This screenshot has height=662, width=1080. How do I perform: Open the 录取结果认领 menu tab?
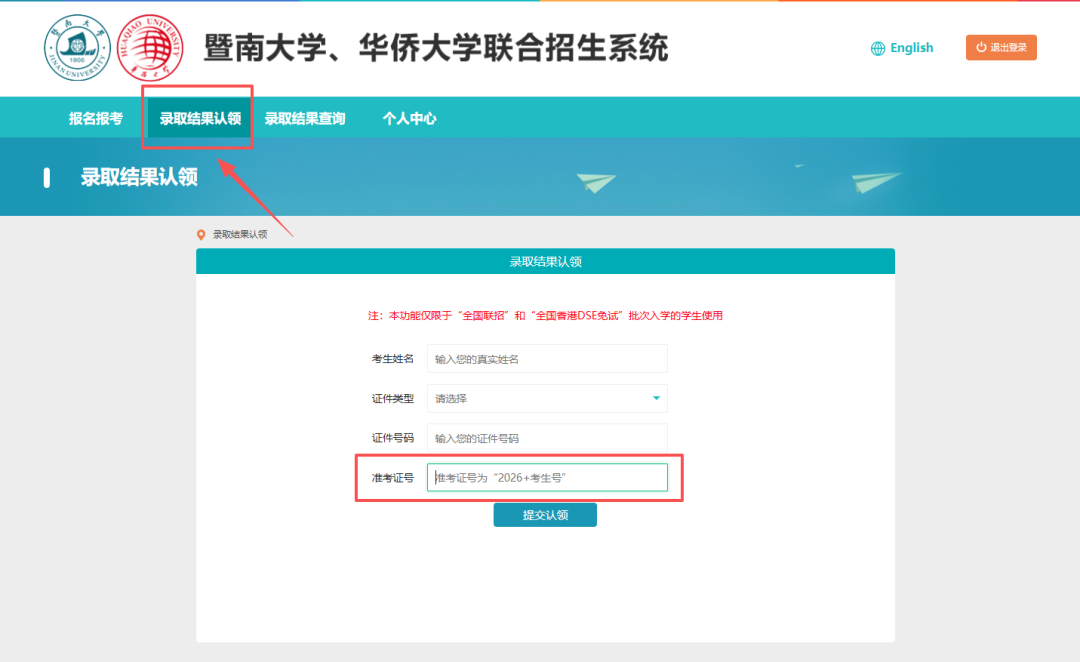200,118
